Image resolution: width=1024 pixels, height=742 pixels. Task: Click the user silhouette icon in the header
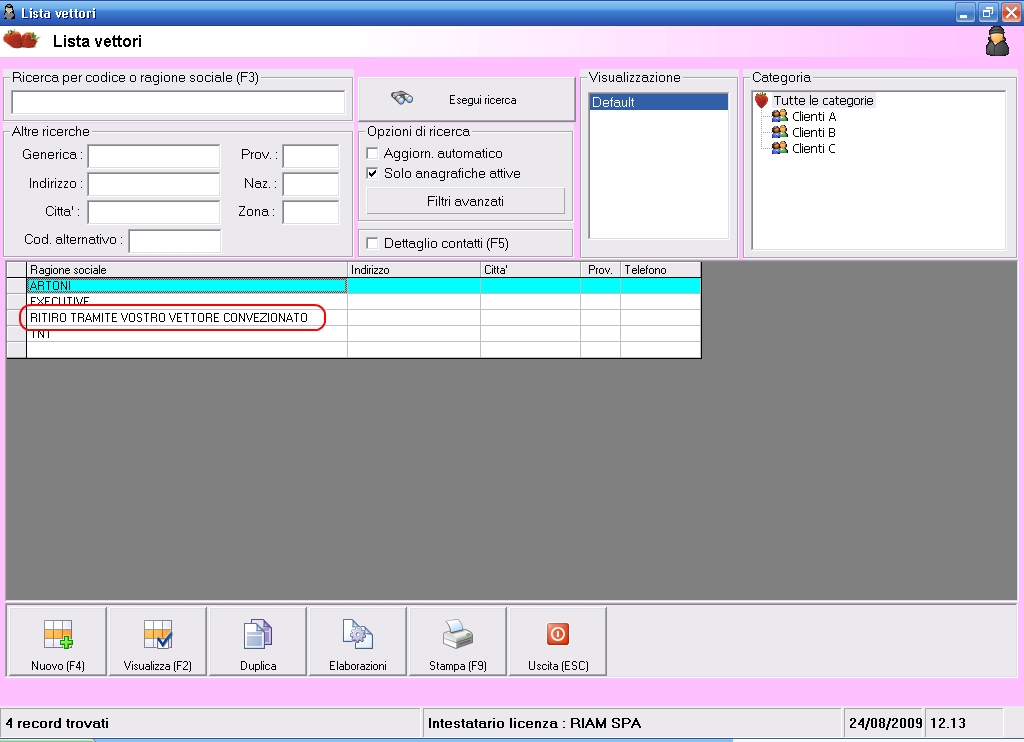coord(997,41)
